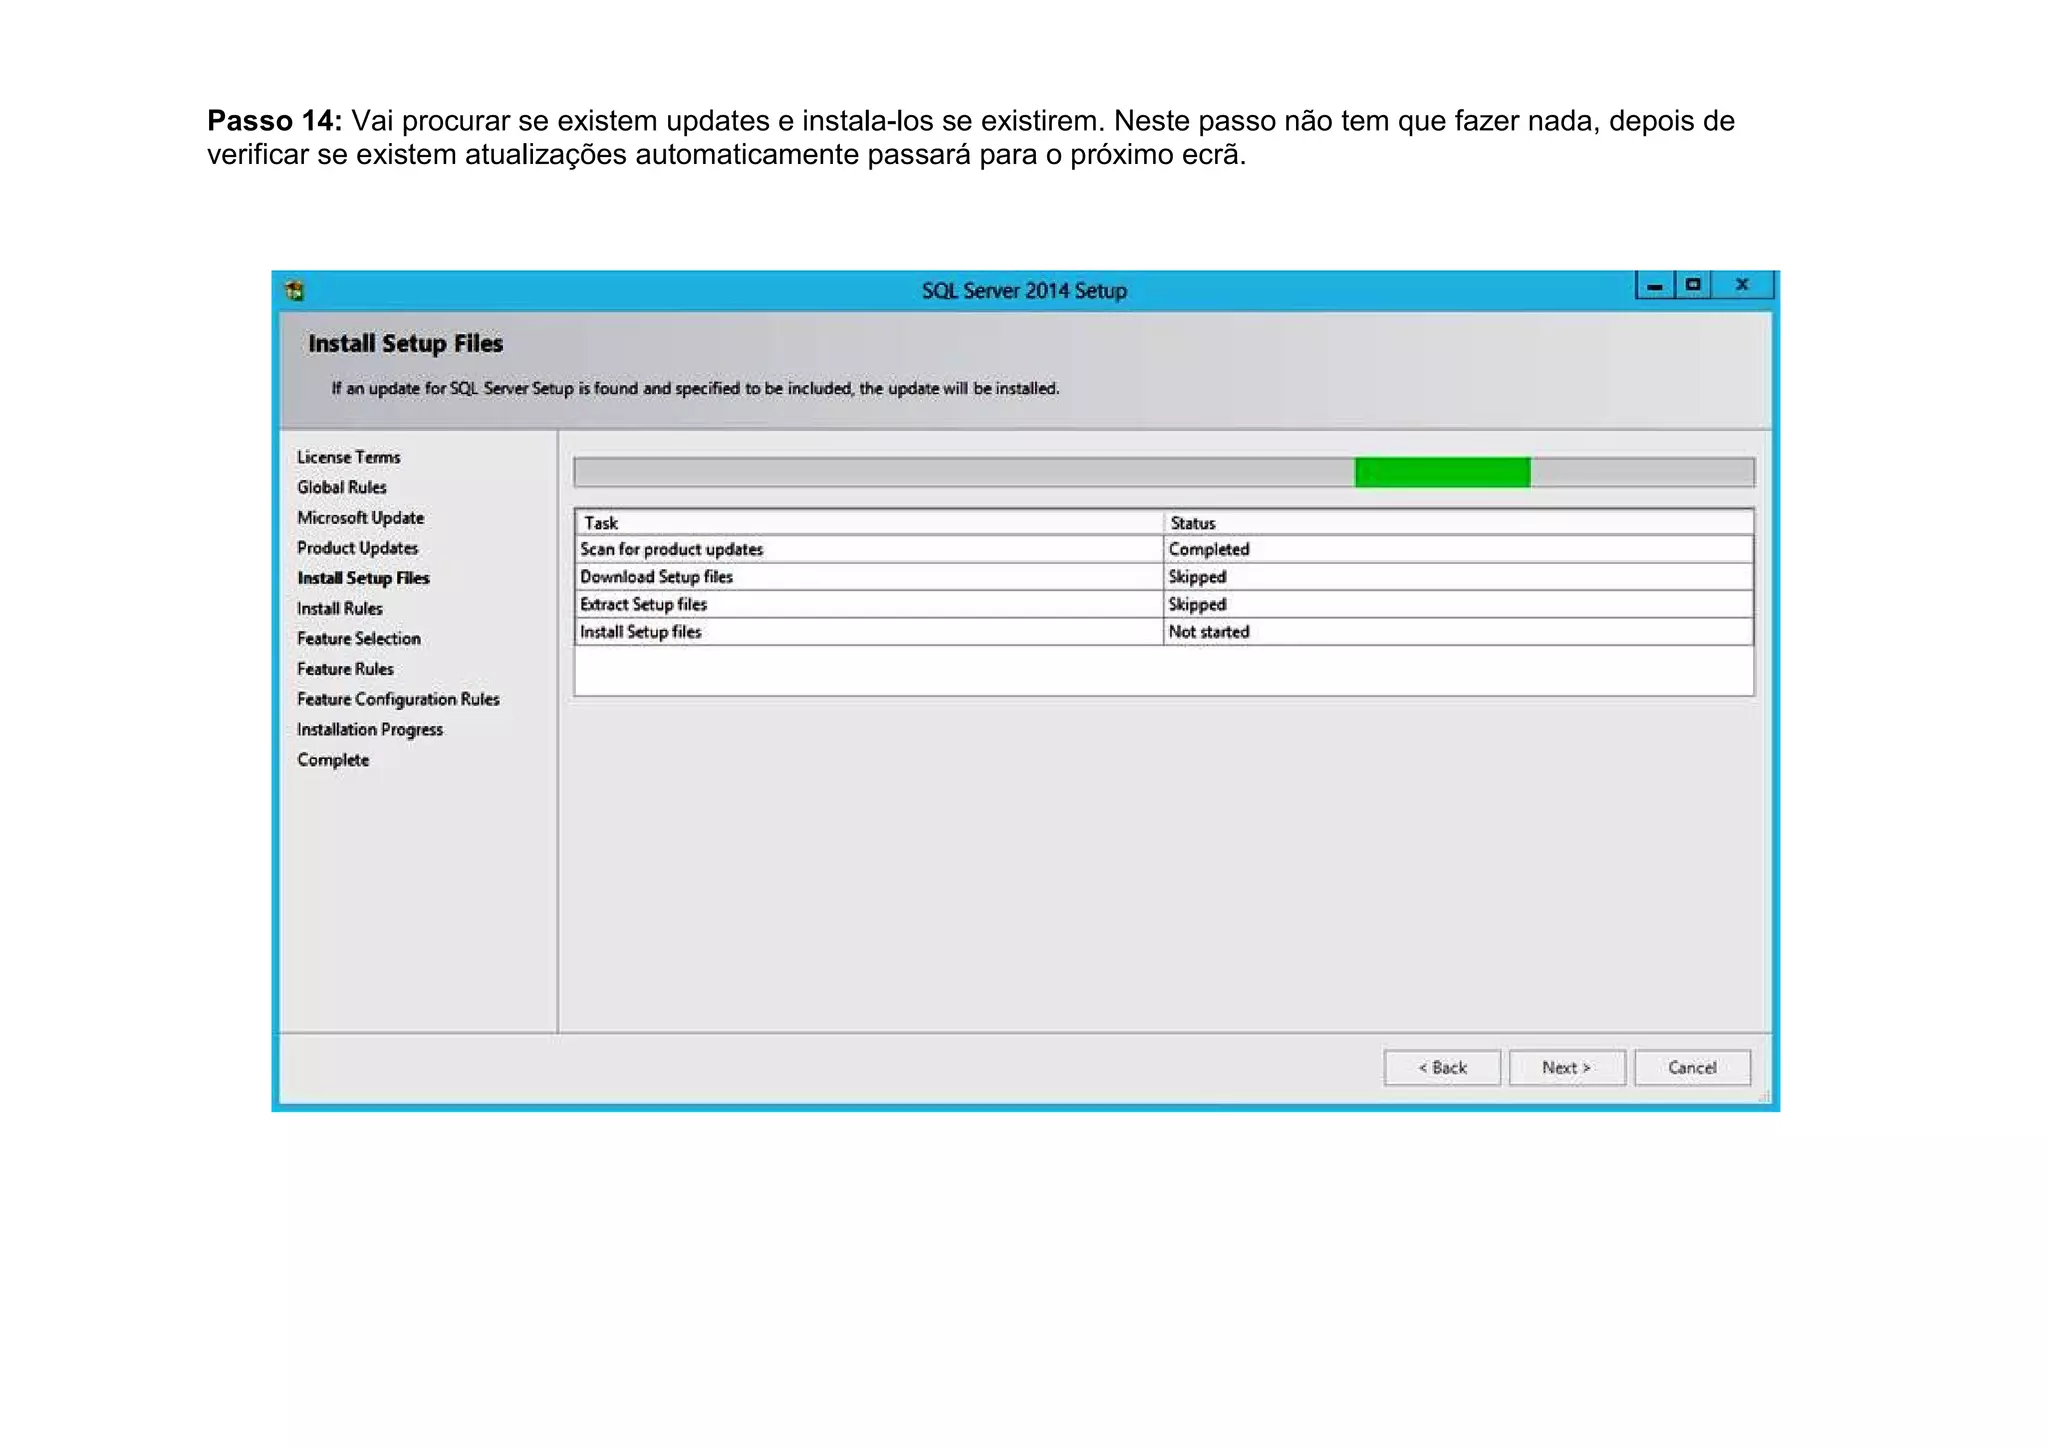Select Installation Progress step in sidebar

[370, 730]
